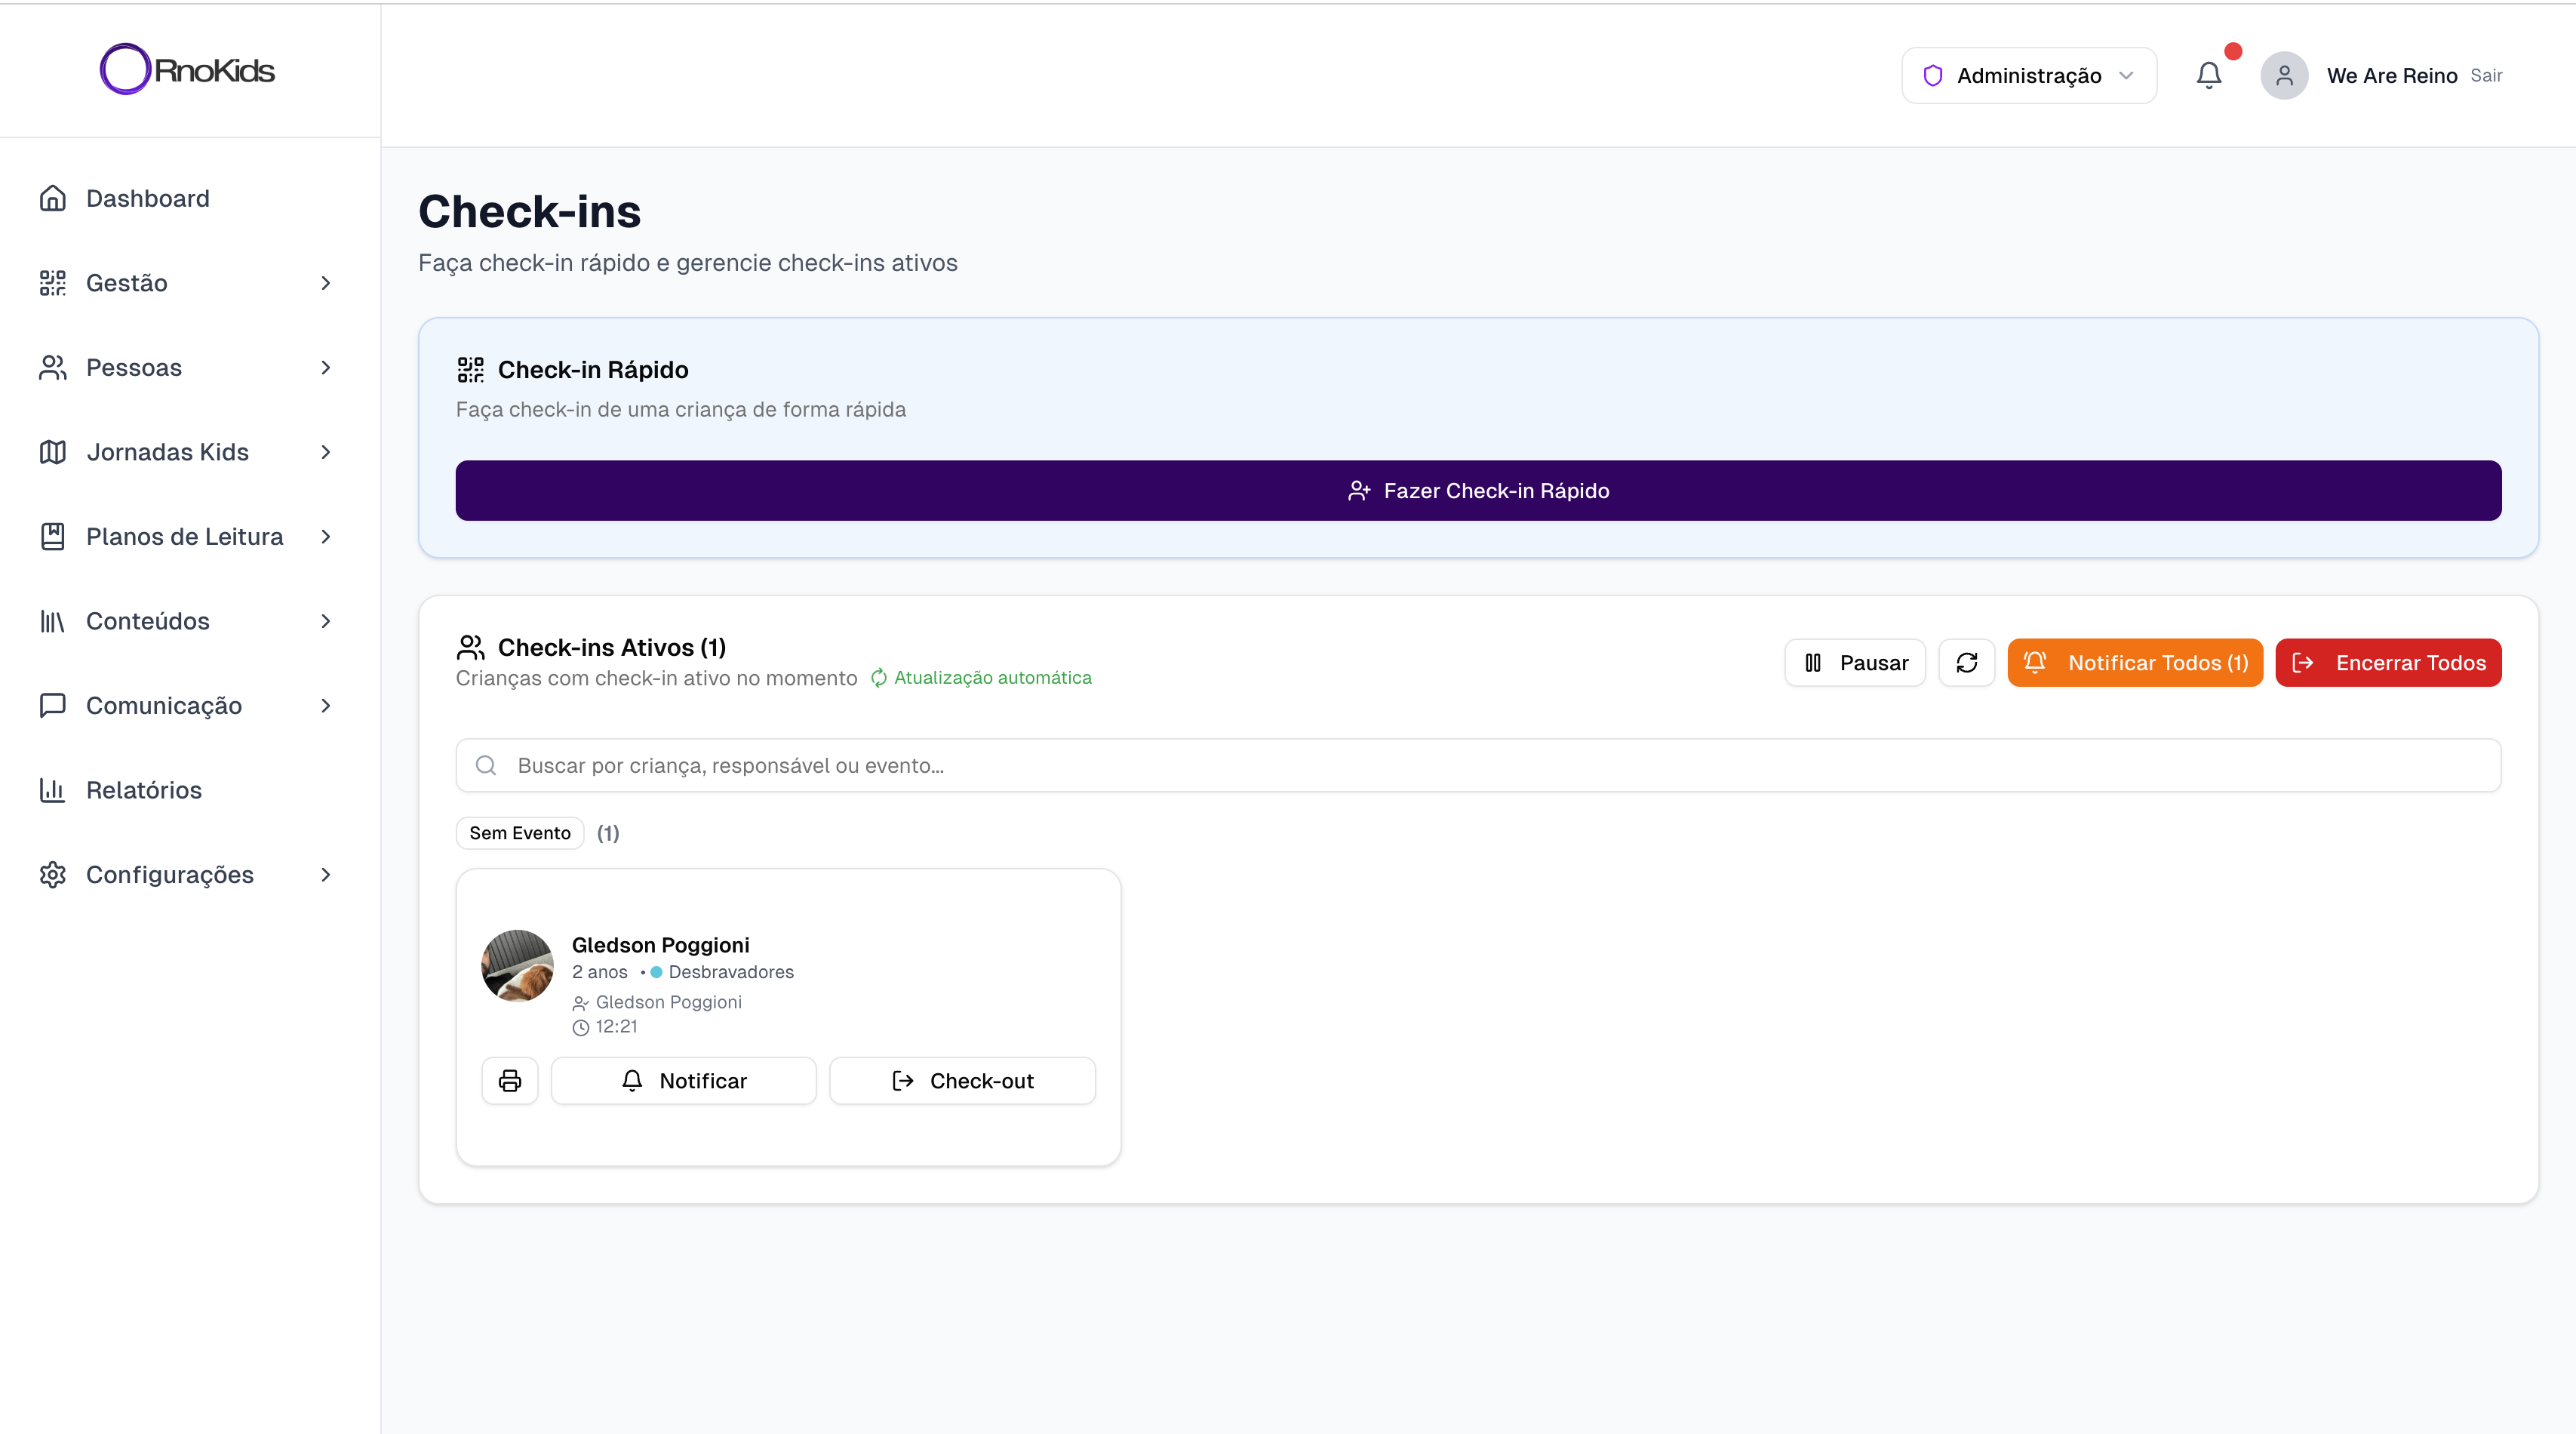Select the Sem Evento filter chip

coord(520,833)
